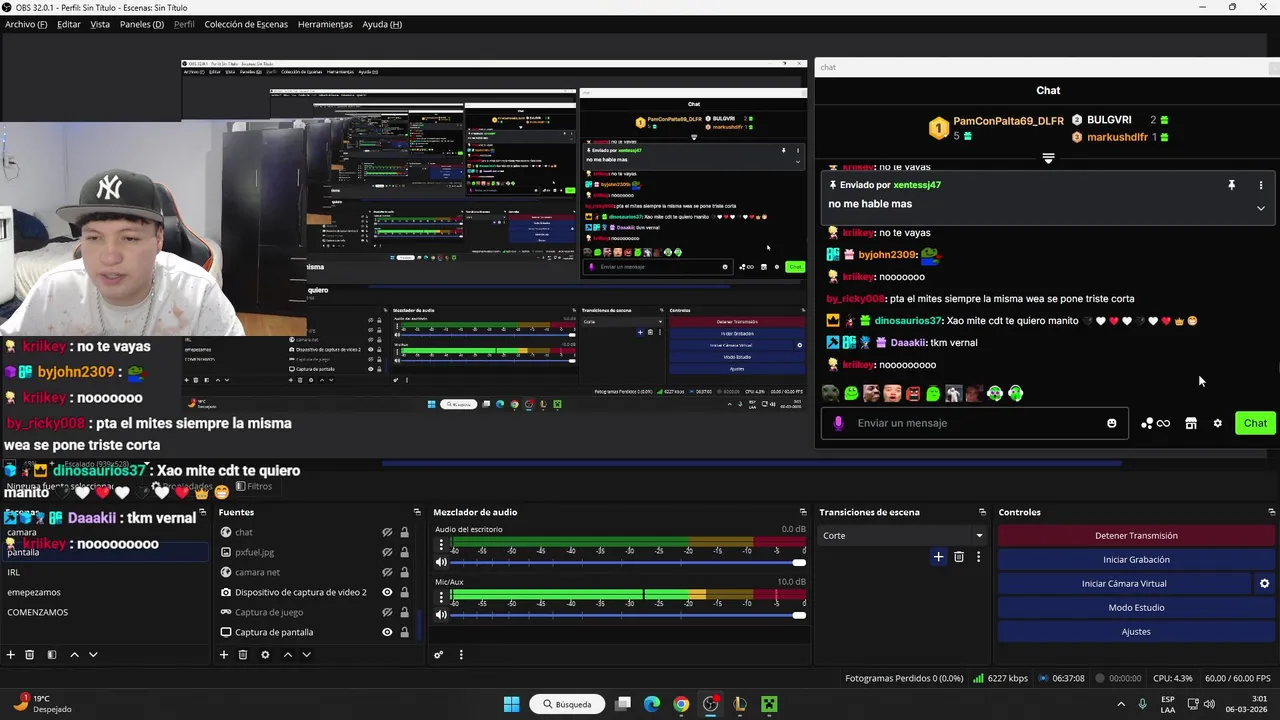The height and width of the screenshot is (720, 1280).
Task: Open Google Chrome from the taskbar
Action: coord(681,704)
